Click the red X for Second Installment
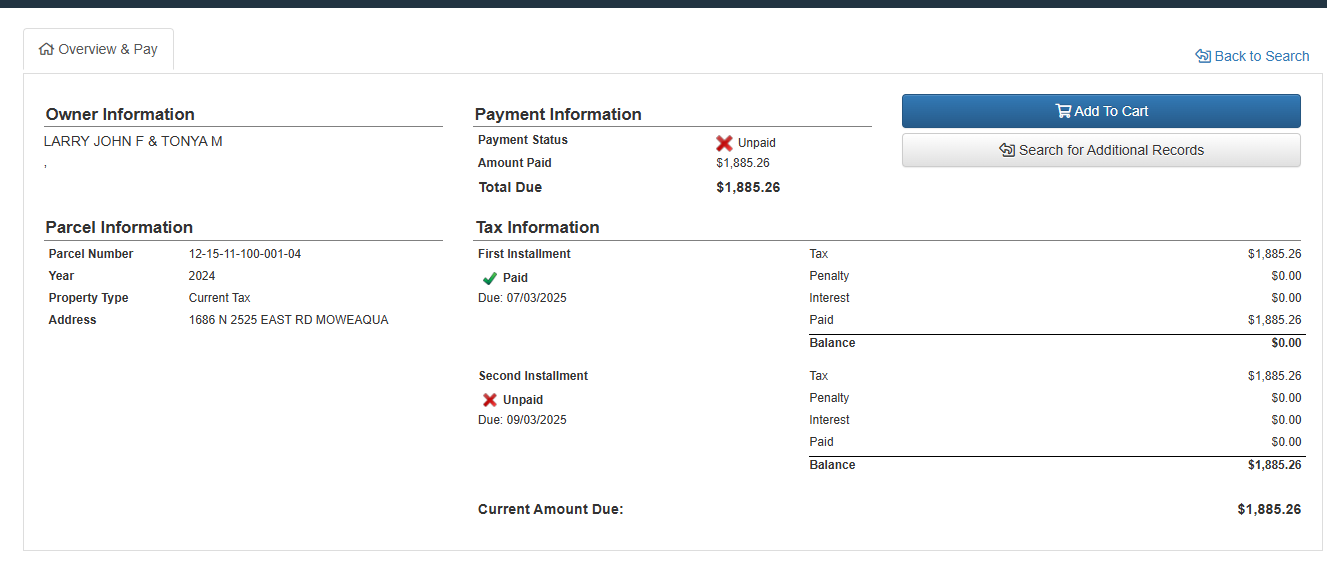This screenshot has height=562, width=1327. pos(490,400)
